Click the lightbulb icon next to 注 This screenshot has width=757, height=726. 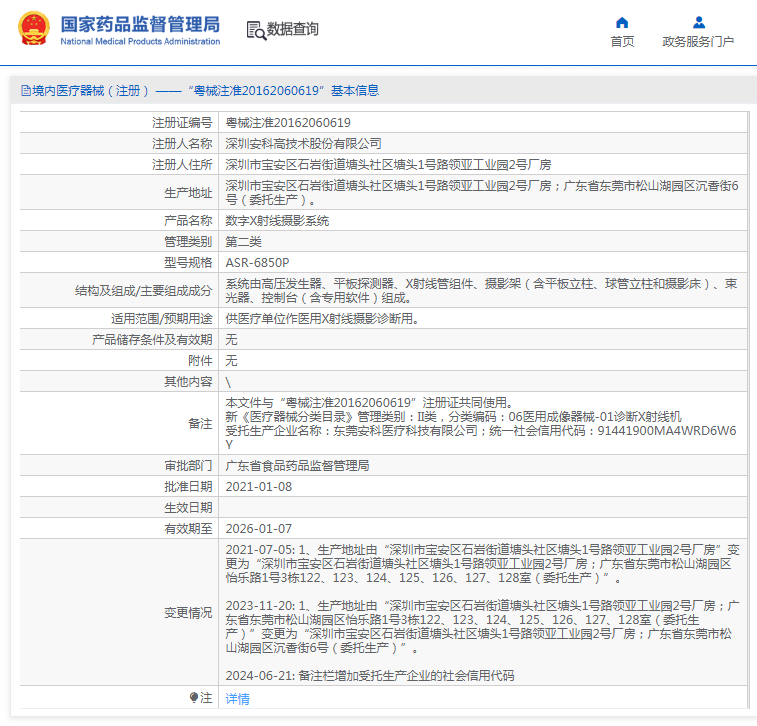(194, 698)
